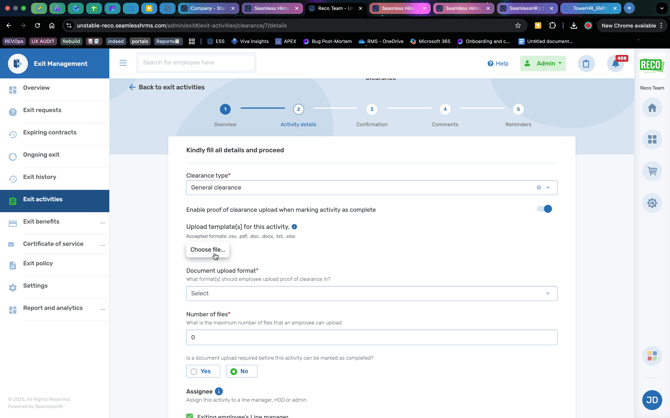Click the clipboard icon in header
Image resolution: width=670 pixels, height=418 pixels.
[586, 63]
